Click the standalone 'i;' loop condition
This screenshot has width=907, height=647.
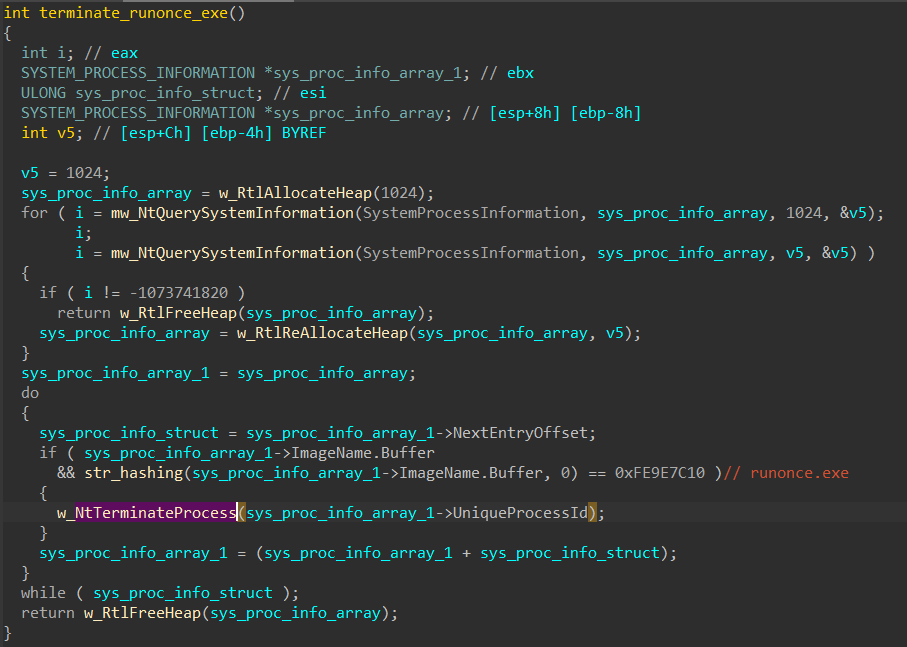(x=83, y=233)
